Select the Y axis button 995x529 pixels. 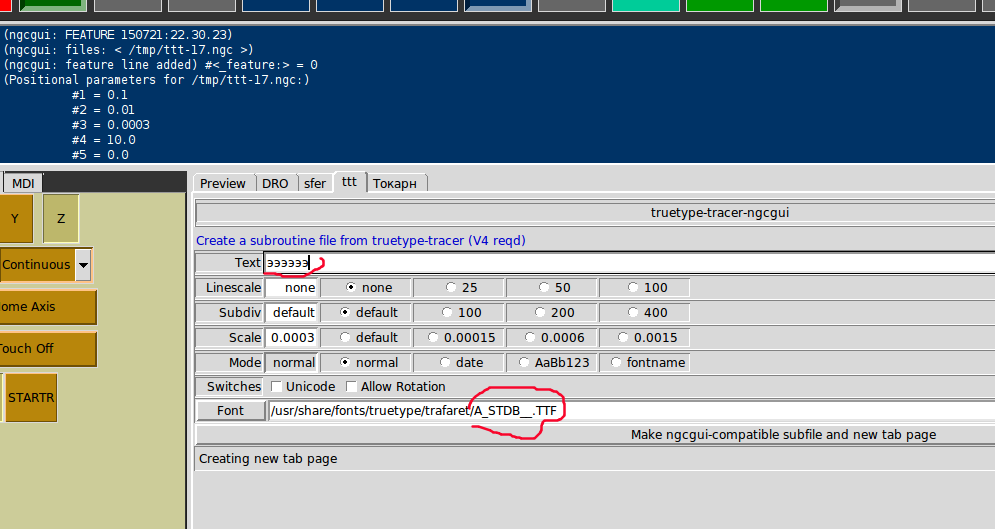click(15, 219)
